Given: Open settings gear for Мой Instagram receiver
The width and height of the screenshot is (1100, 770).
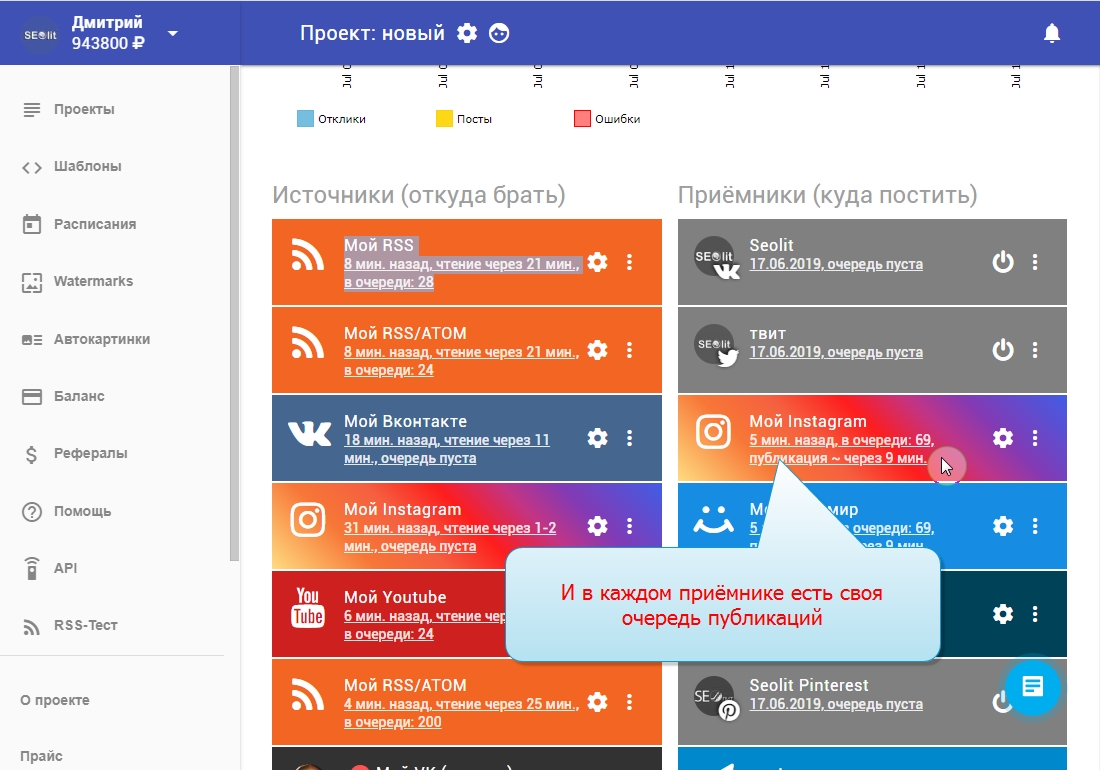Looking at the screenshot, I should tap(1002, 438).
